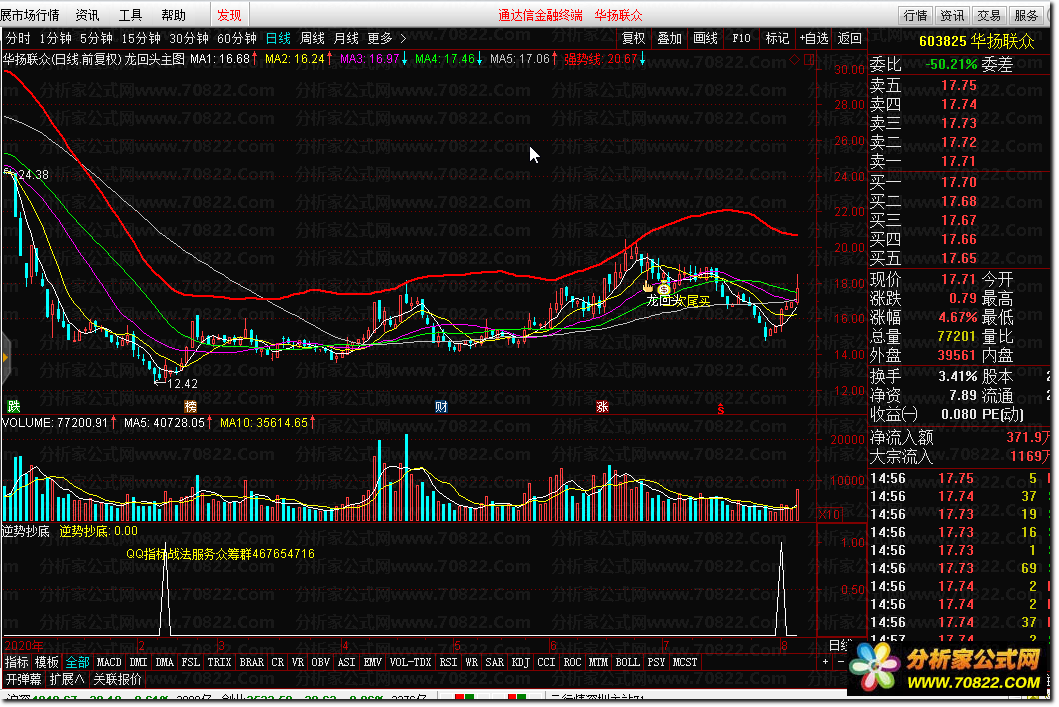Select the 周线 weekly period
This screenshot has height=707, width=1059.
point(312,38)
